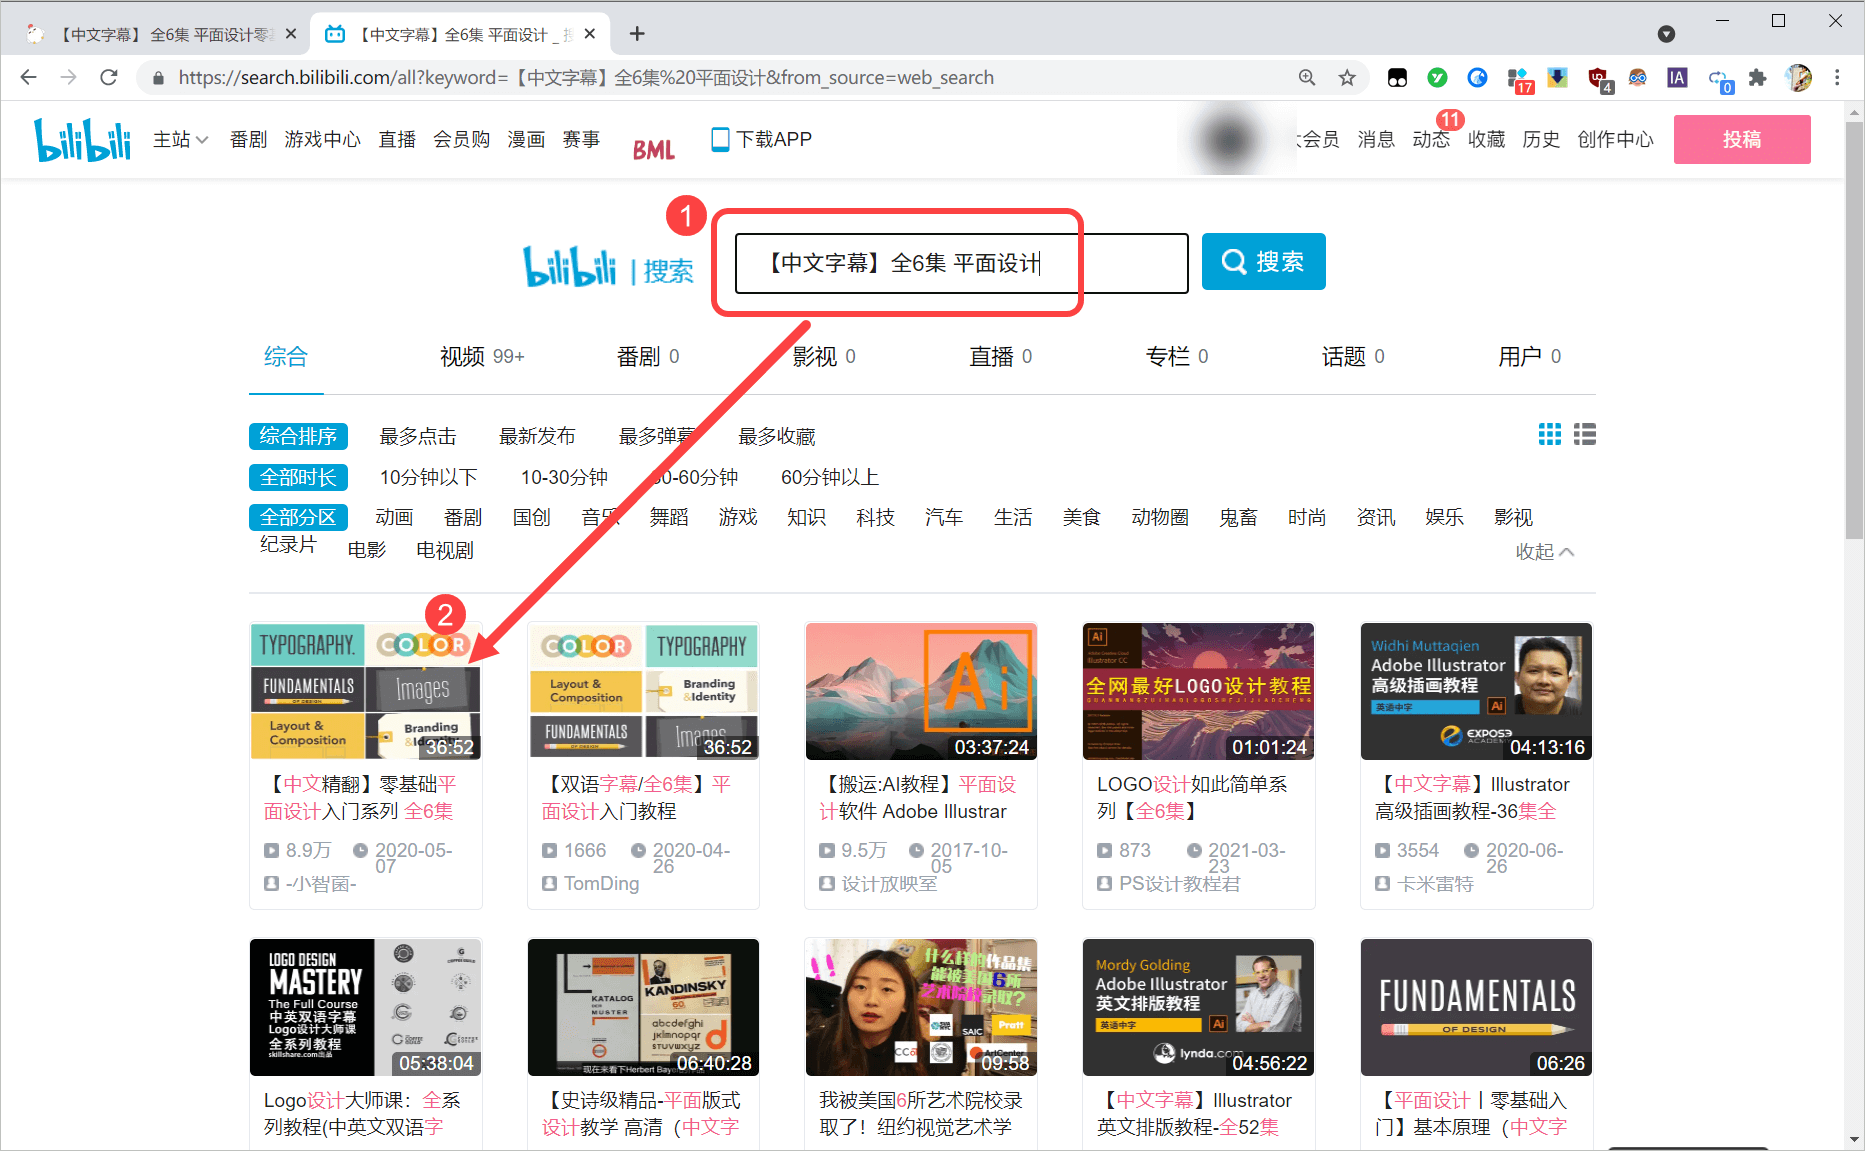Open the yellow download extension icon

click(x=1557, y=77)
